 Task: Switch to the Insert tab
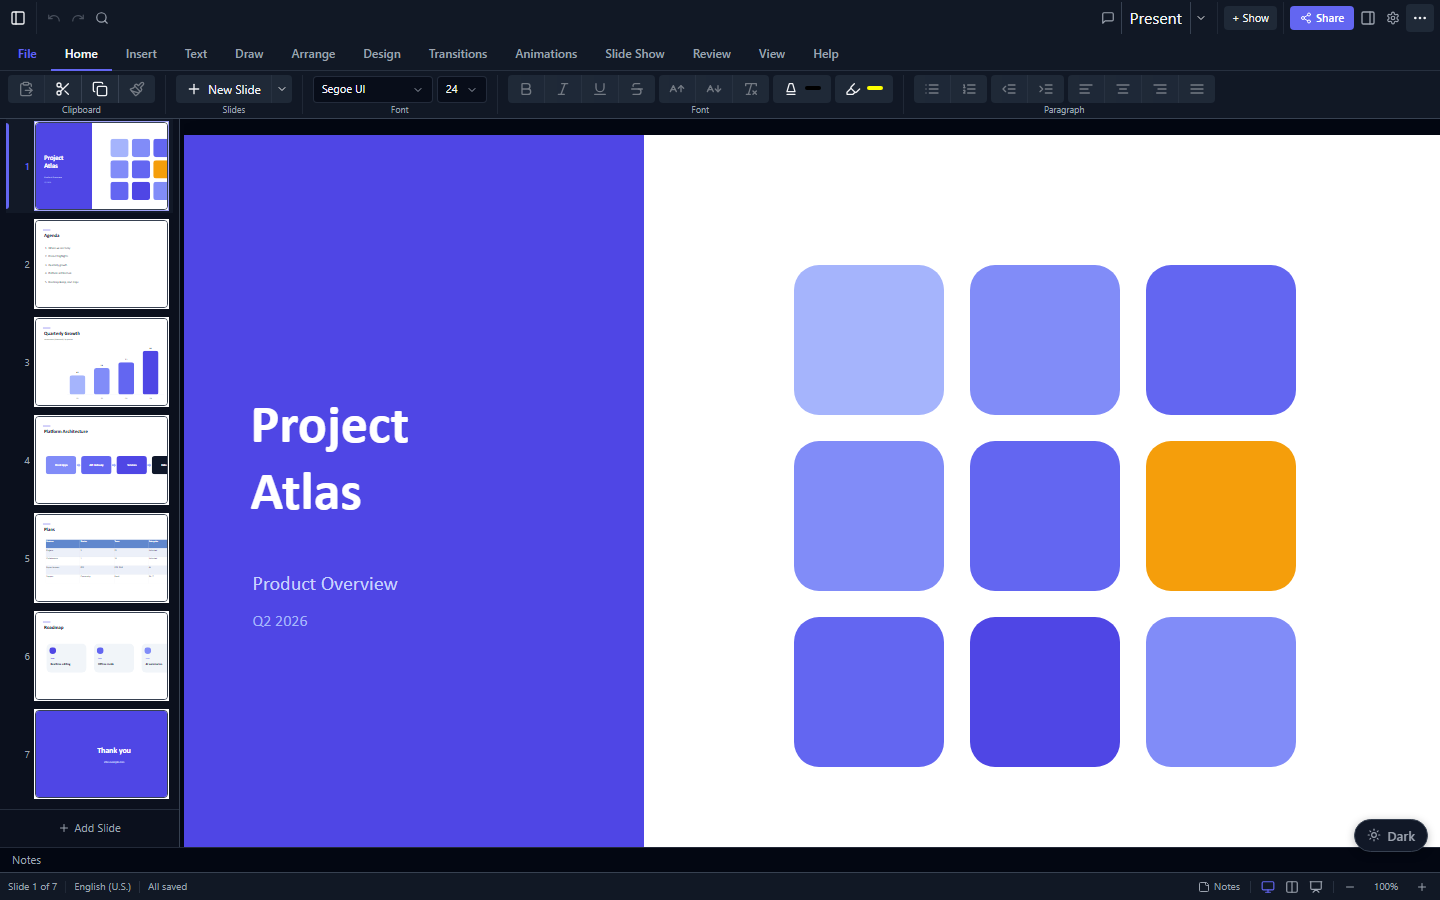141,54
